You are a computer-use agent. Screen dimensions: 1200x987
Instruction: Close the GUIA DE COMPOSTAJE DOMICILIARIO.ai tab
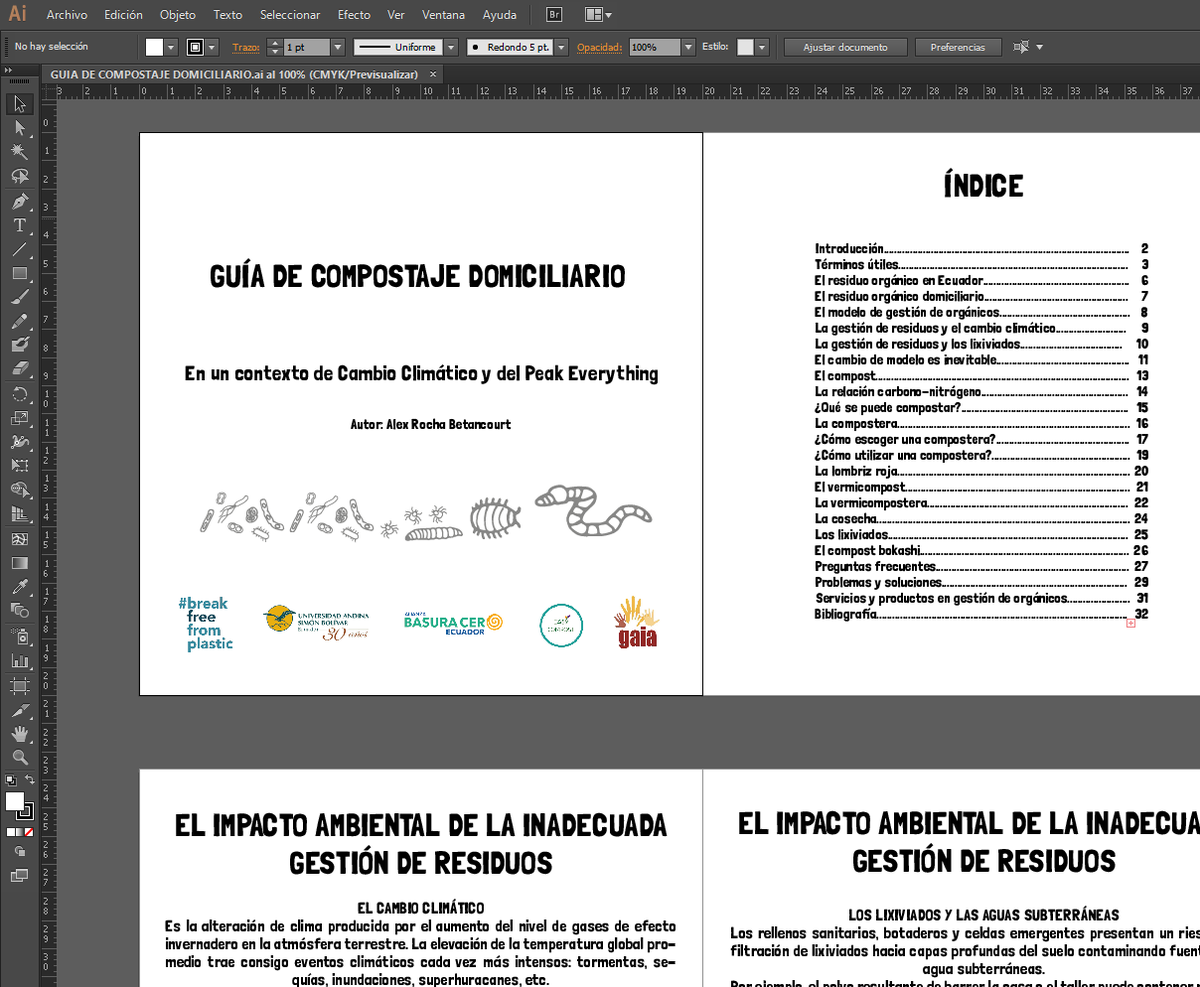[433, 74]
